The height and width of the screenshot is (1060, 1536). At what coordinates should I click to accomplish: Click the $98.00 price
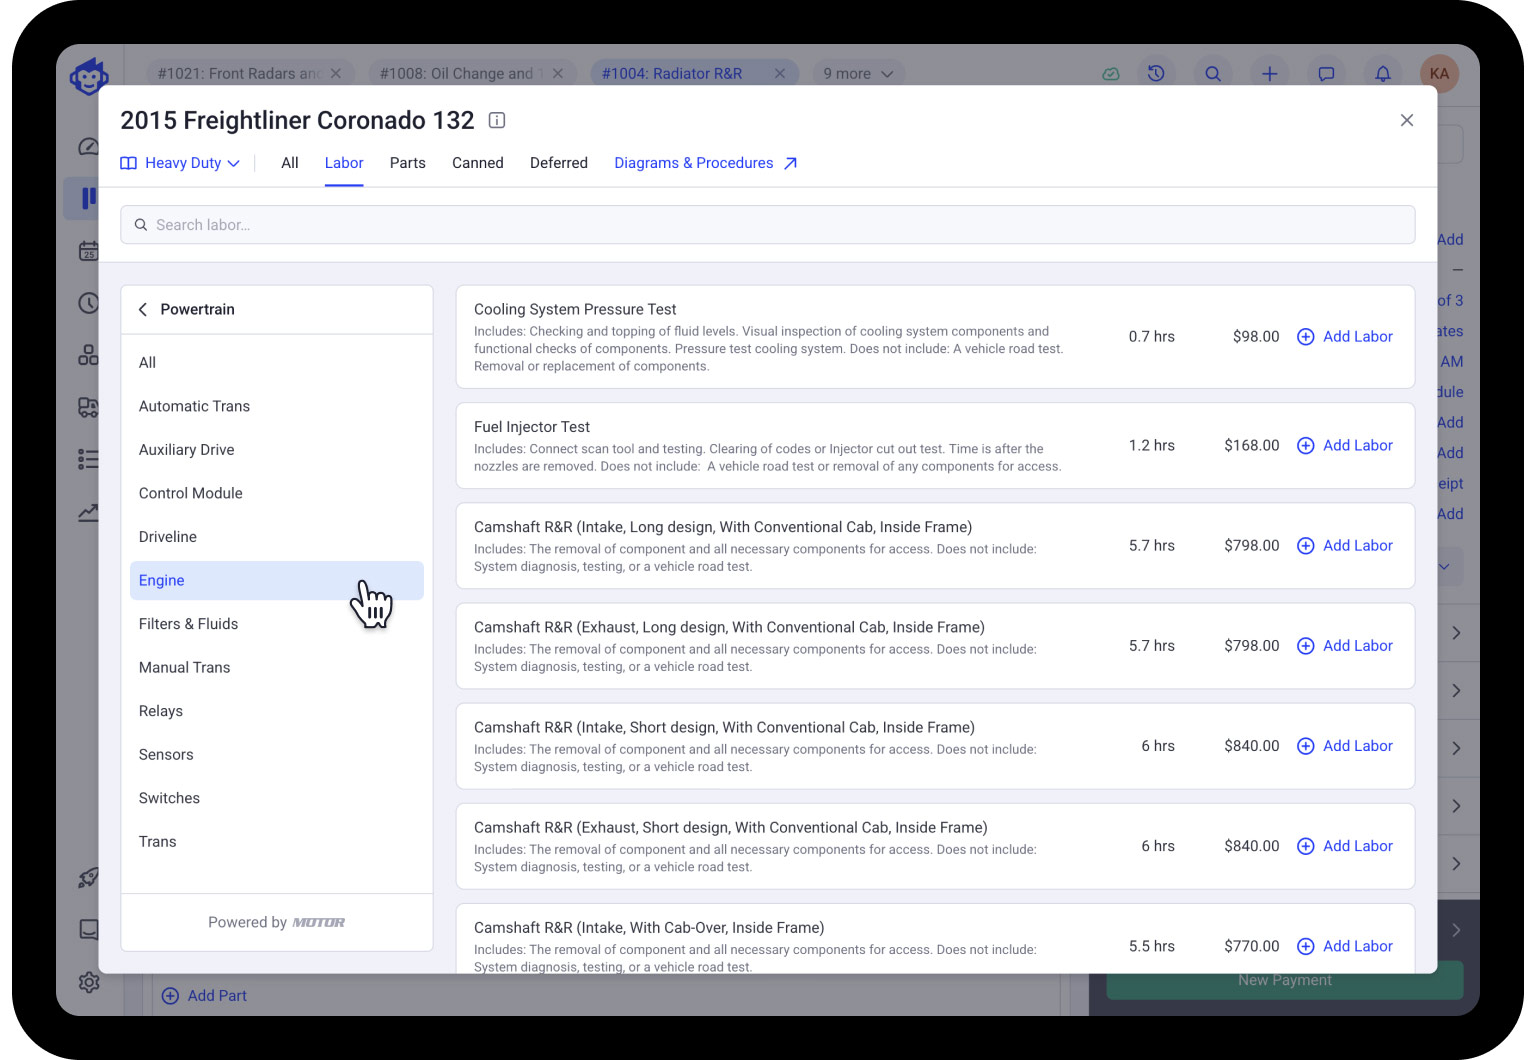point(1256,337)
